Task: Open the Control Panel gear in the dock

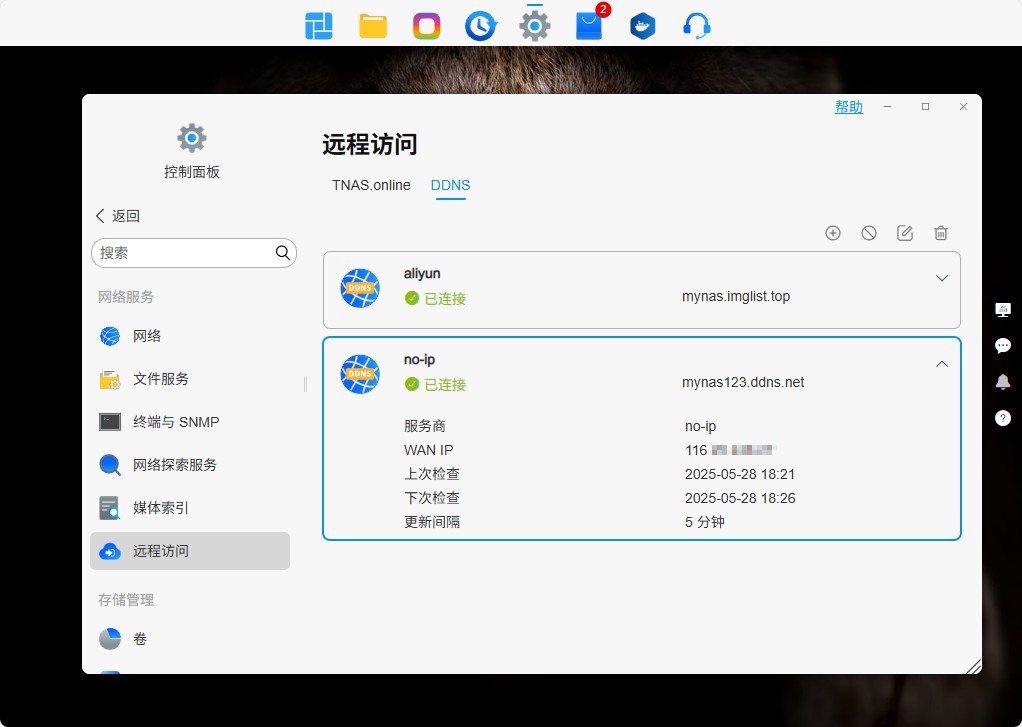Action: (x=535, y=27)
